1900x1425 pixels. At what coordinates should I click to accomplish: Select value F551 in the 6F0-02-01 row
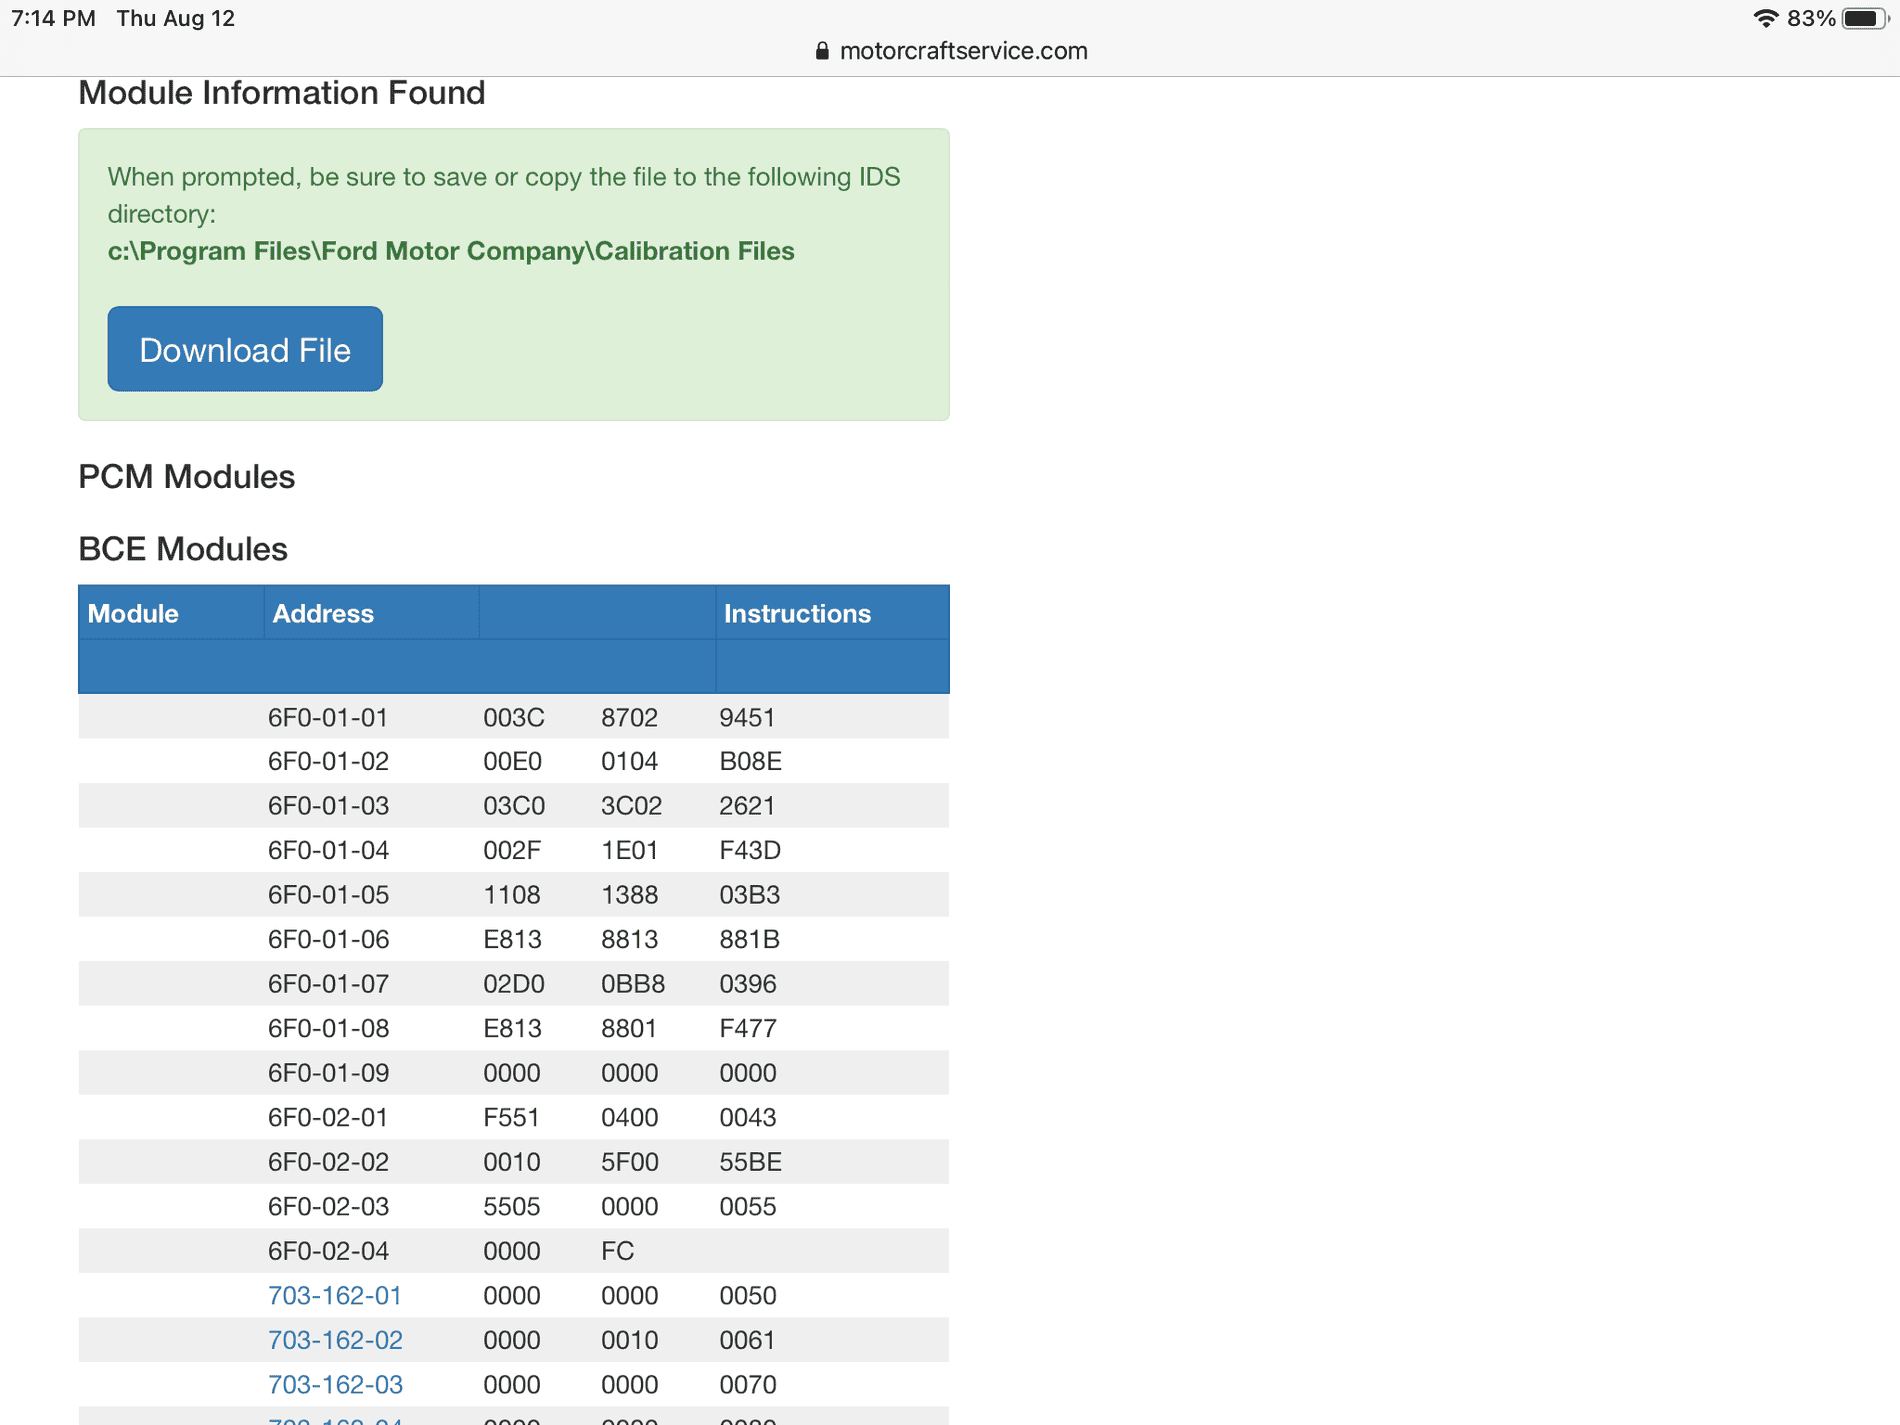tap(511, 1117)
